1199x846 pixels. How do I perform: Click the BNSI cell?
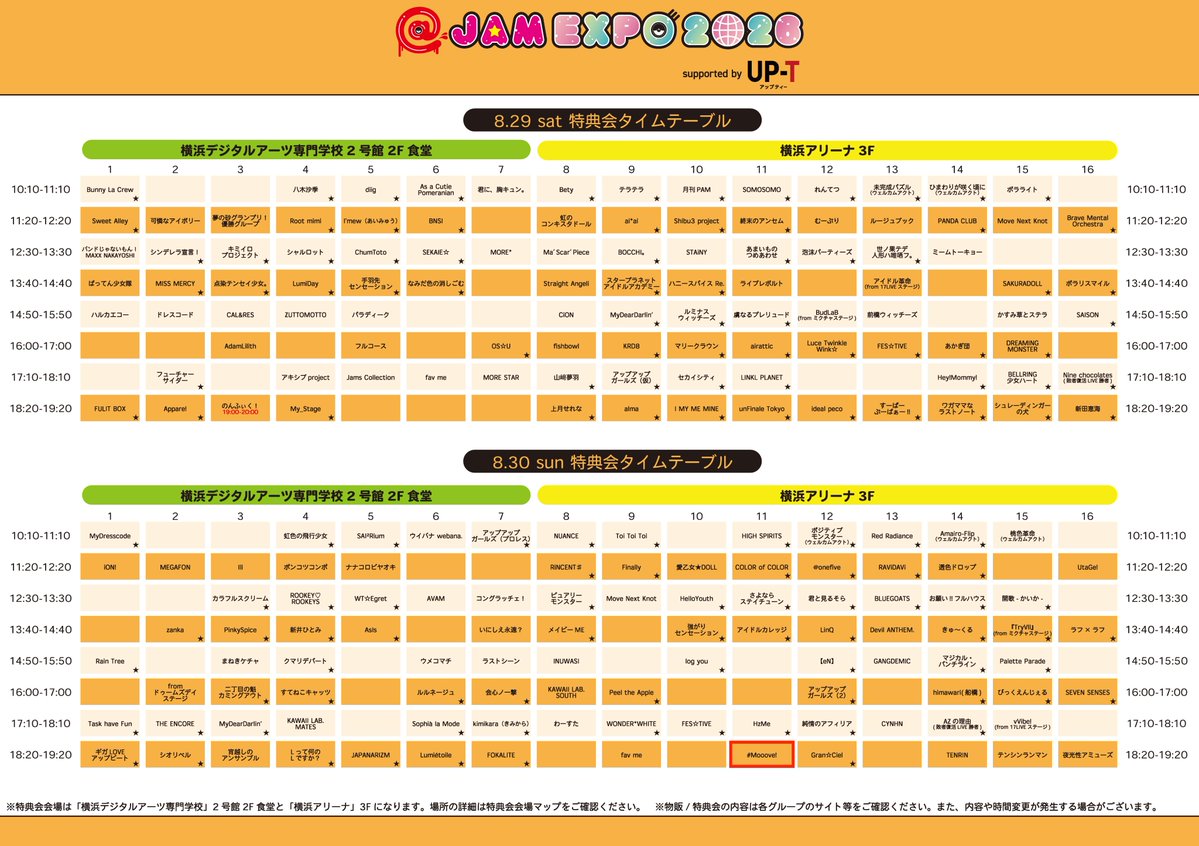[x=436, y=221]
